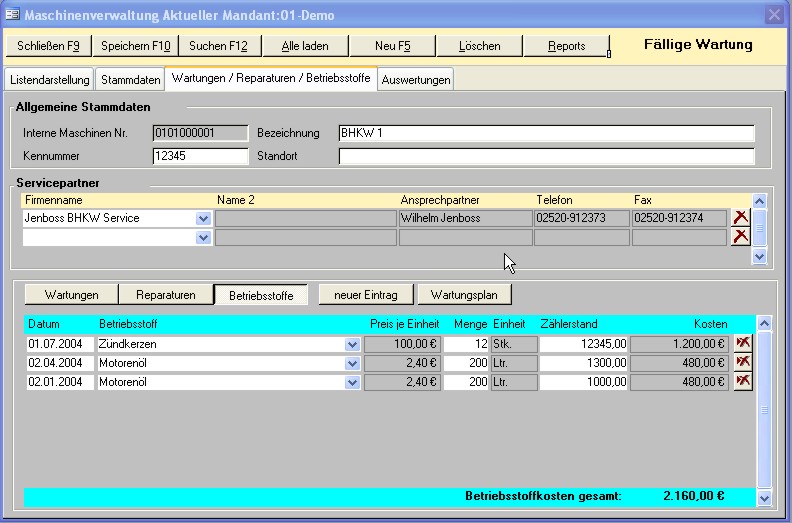Click the Ansprechpartner field Wilhelm Jenboss

tap(465, 218)
